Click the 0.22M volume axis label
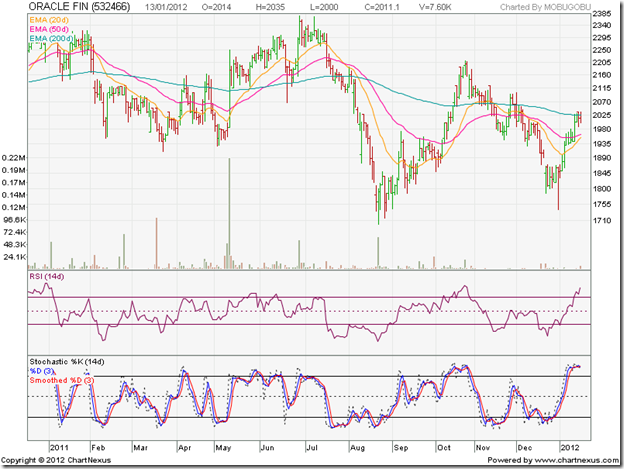624x469 pixels. [x=16, y=158]
